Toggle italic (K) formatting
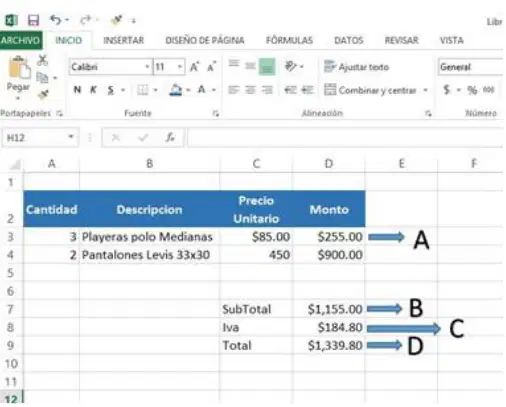 coord(93,90)
